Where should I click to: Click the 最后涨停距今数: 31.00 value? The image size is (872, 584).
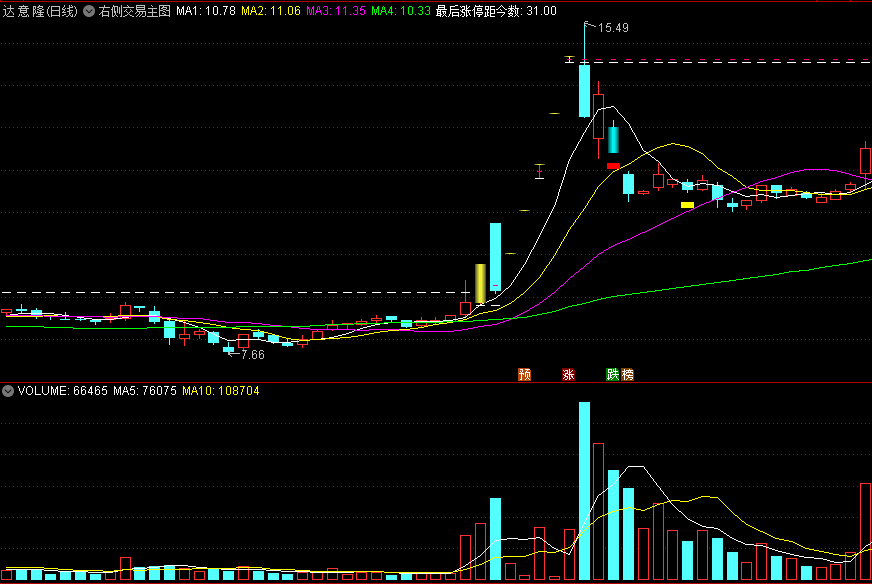click(496, 11)
